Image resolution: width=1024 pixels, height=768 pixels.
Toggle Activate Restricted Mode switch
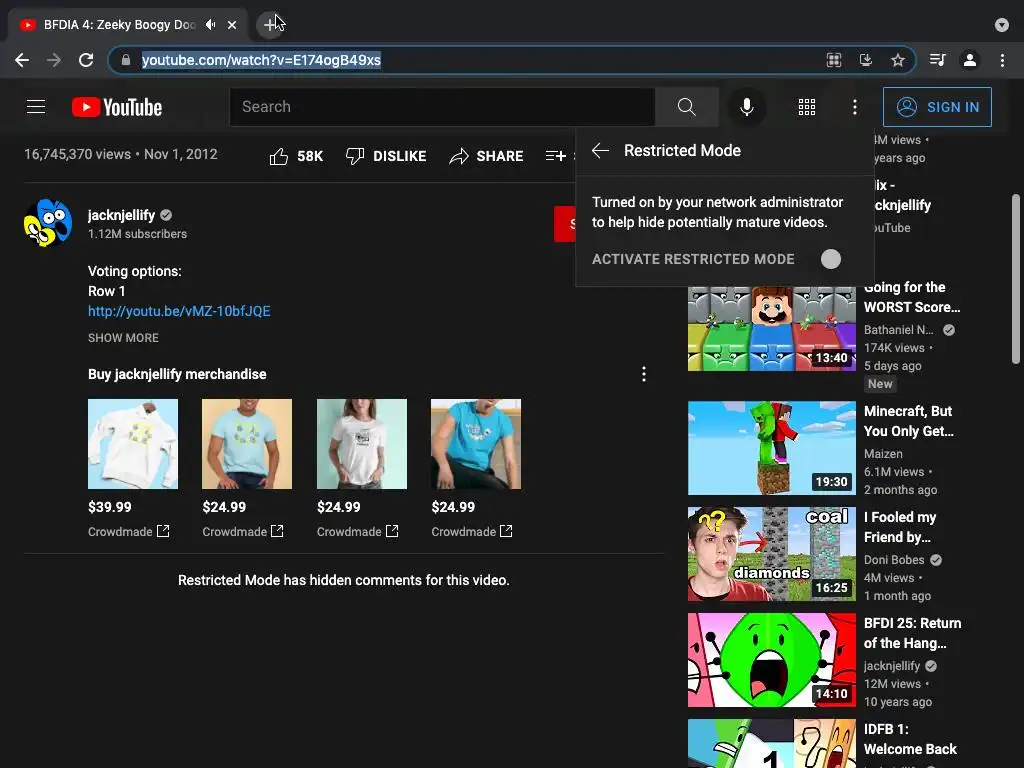830,259
